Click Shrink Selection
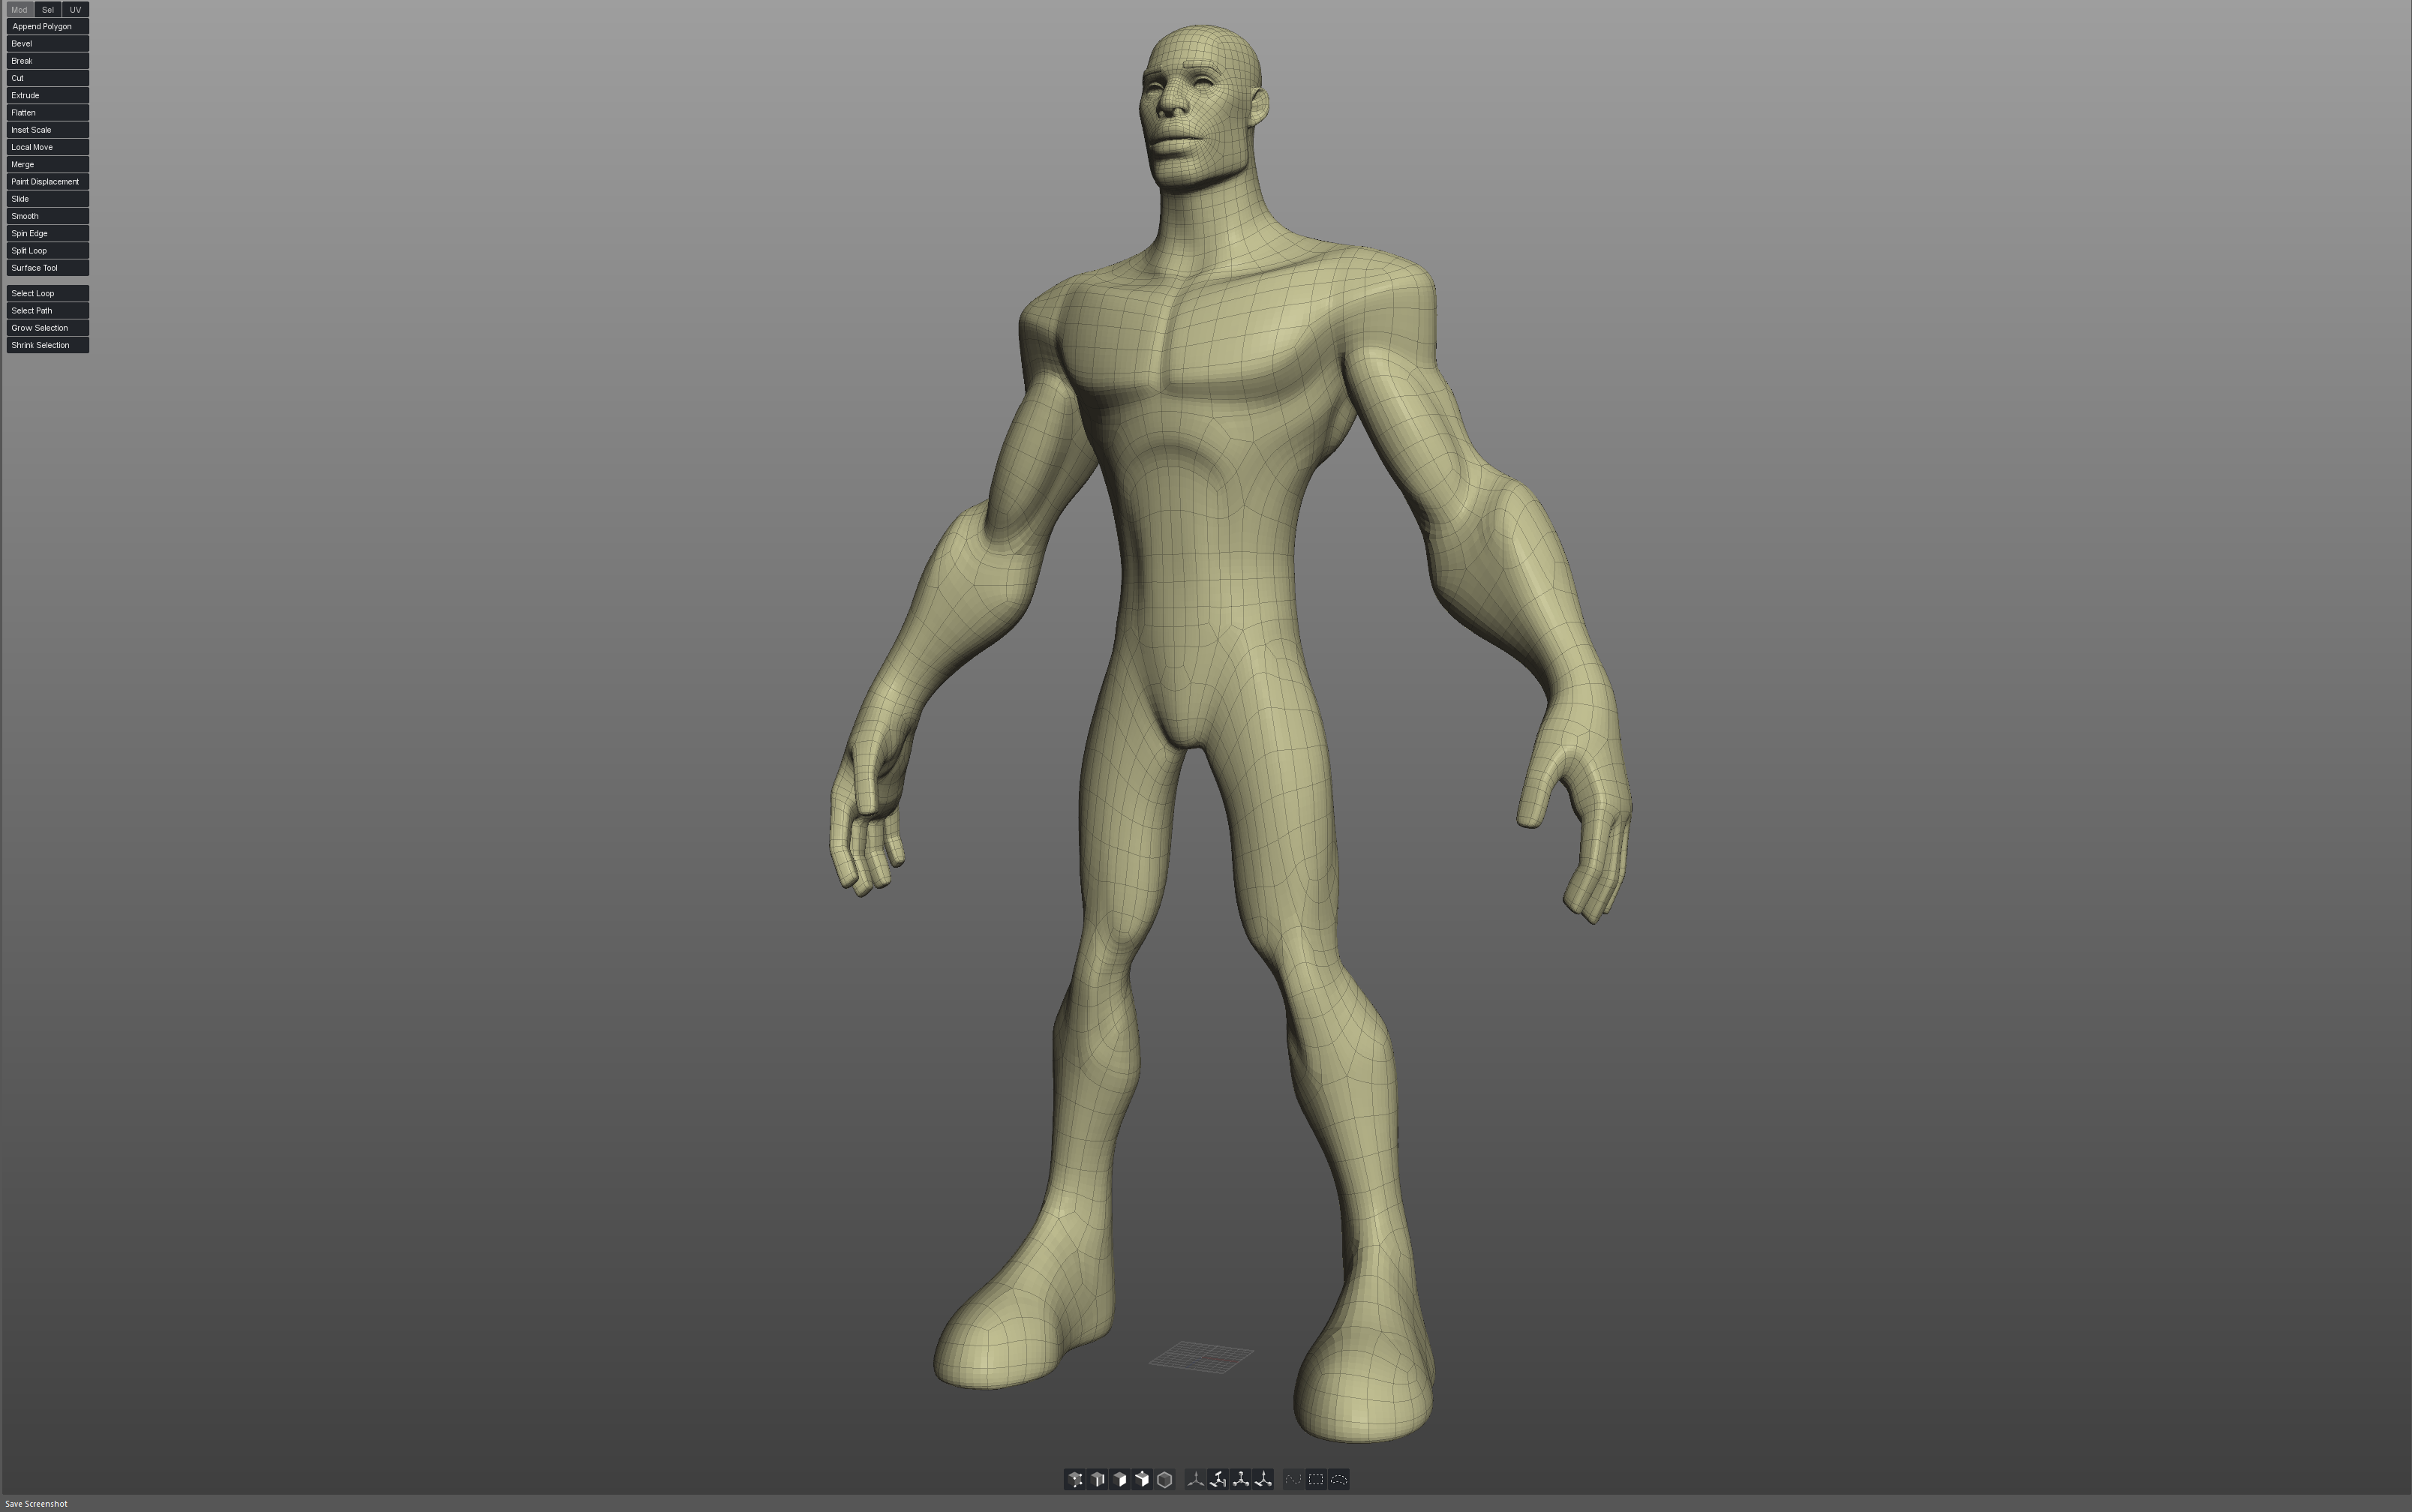Viewport: 2412px width, 1512px height. [x=47, y=345]
